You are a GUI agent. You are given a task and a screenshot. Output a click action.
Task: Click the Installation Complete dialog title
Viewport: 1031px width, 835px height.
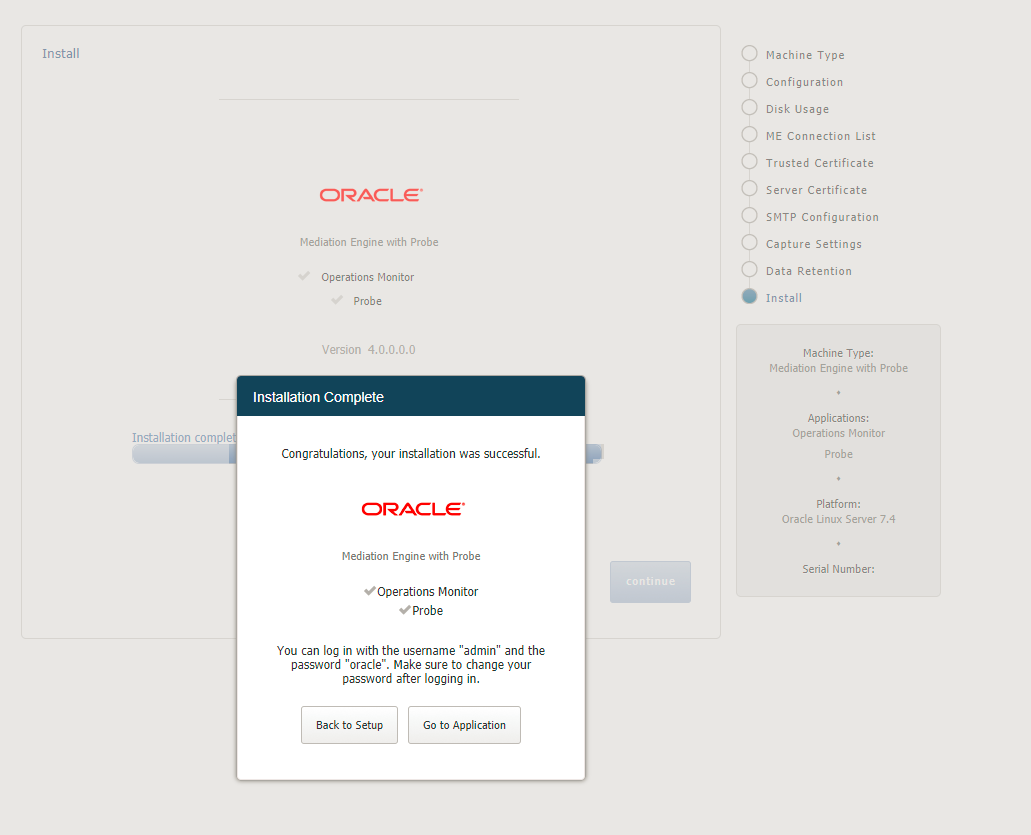point(318,397)
